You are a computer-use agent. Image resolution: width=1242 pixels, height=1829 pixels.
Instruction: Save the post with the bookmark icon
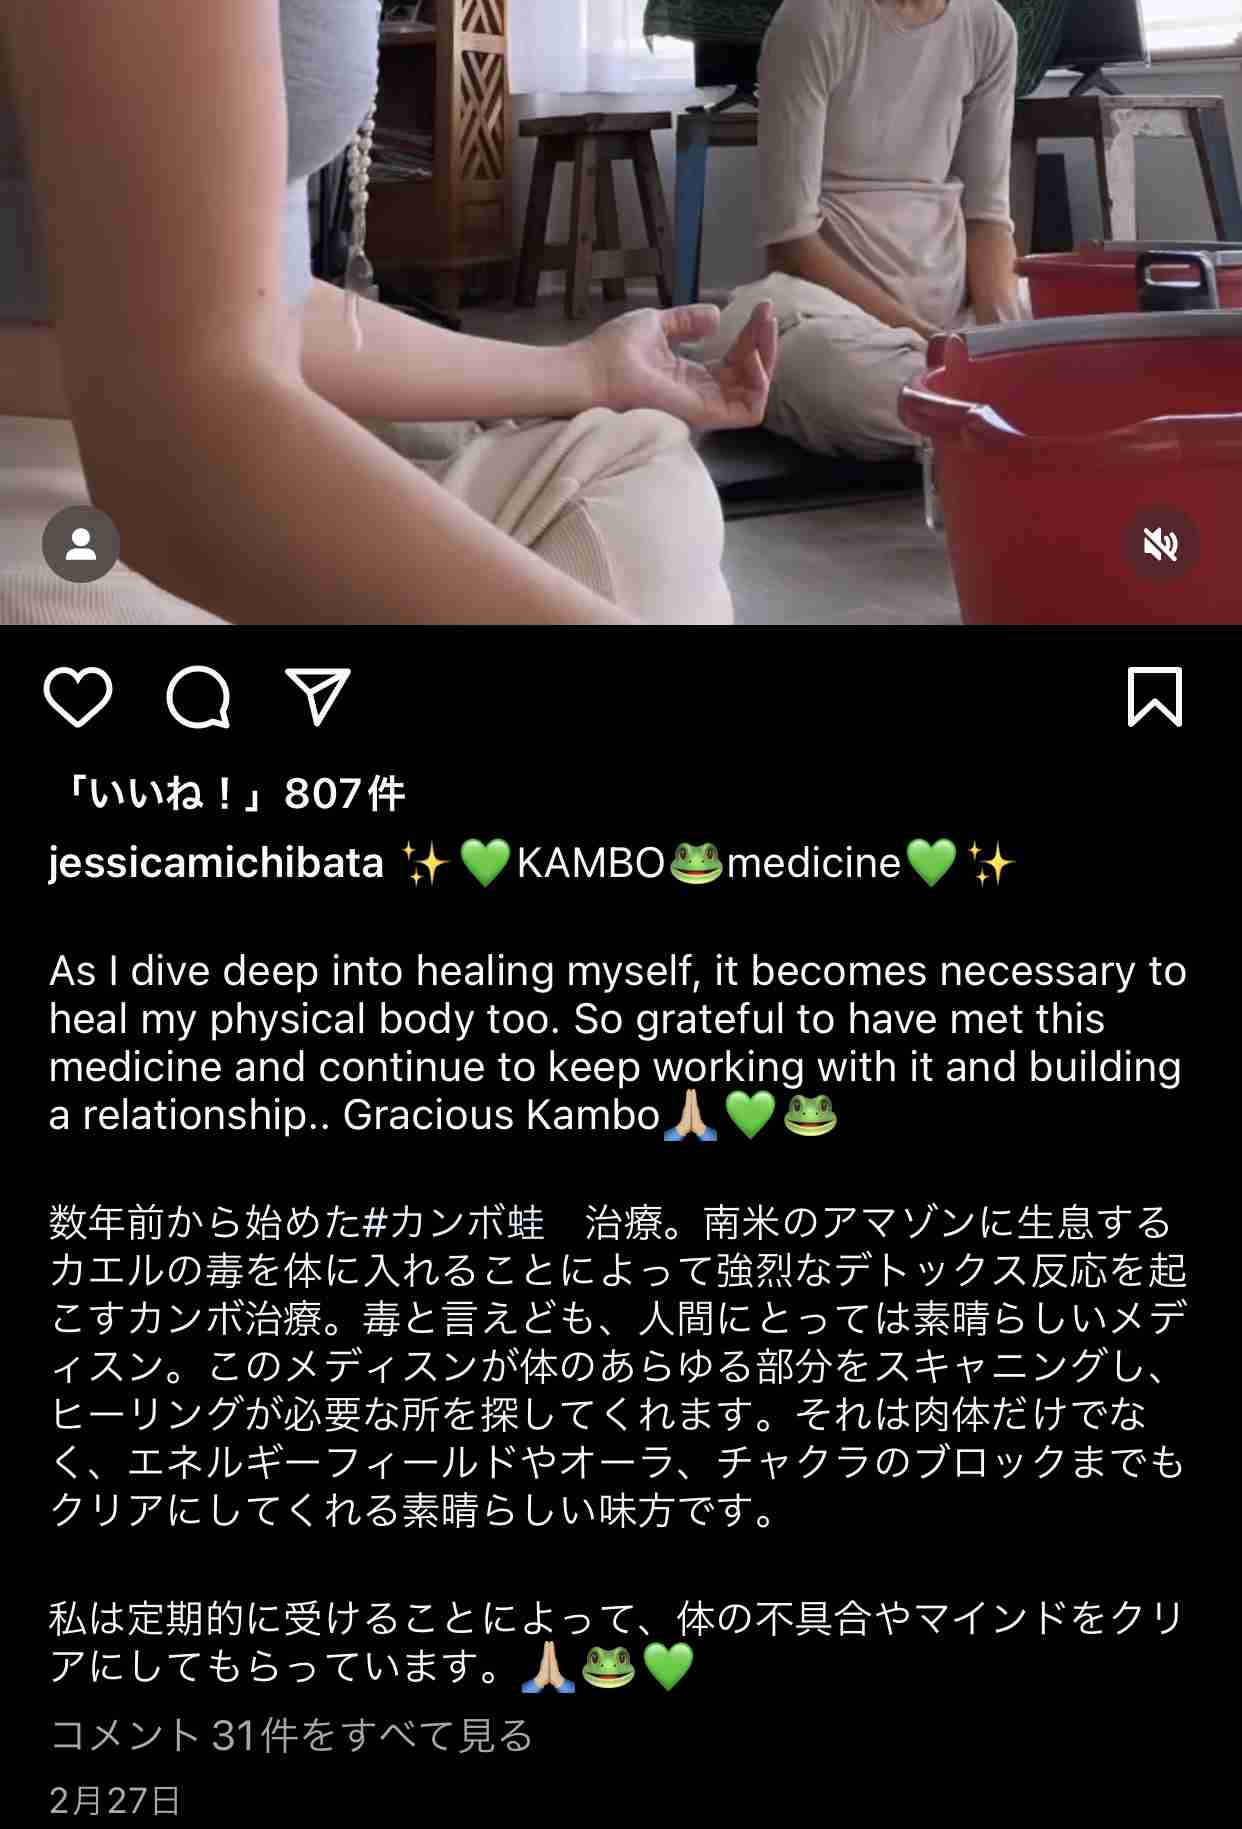tap(1155, 696)
